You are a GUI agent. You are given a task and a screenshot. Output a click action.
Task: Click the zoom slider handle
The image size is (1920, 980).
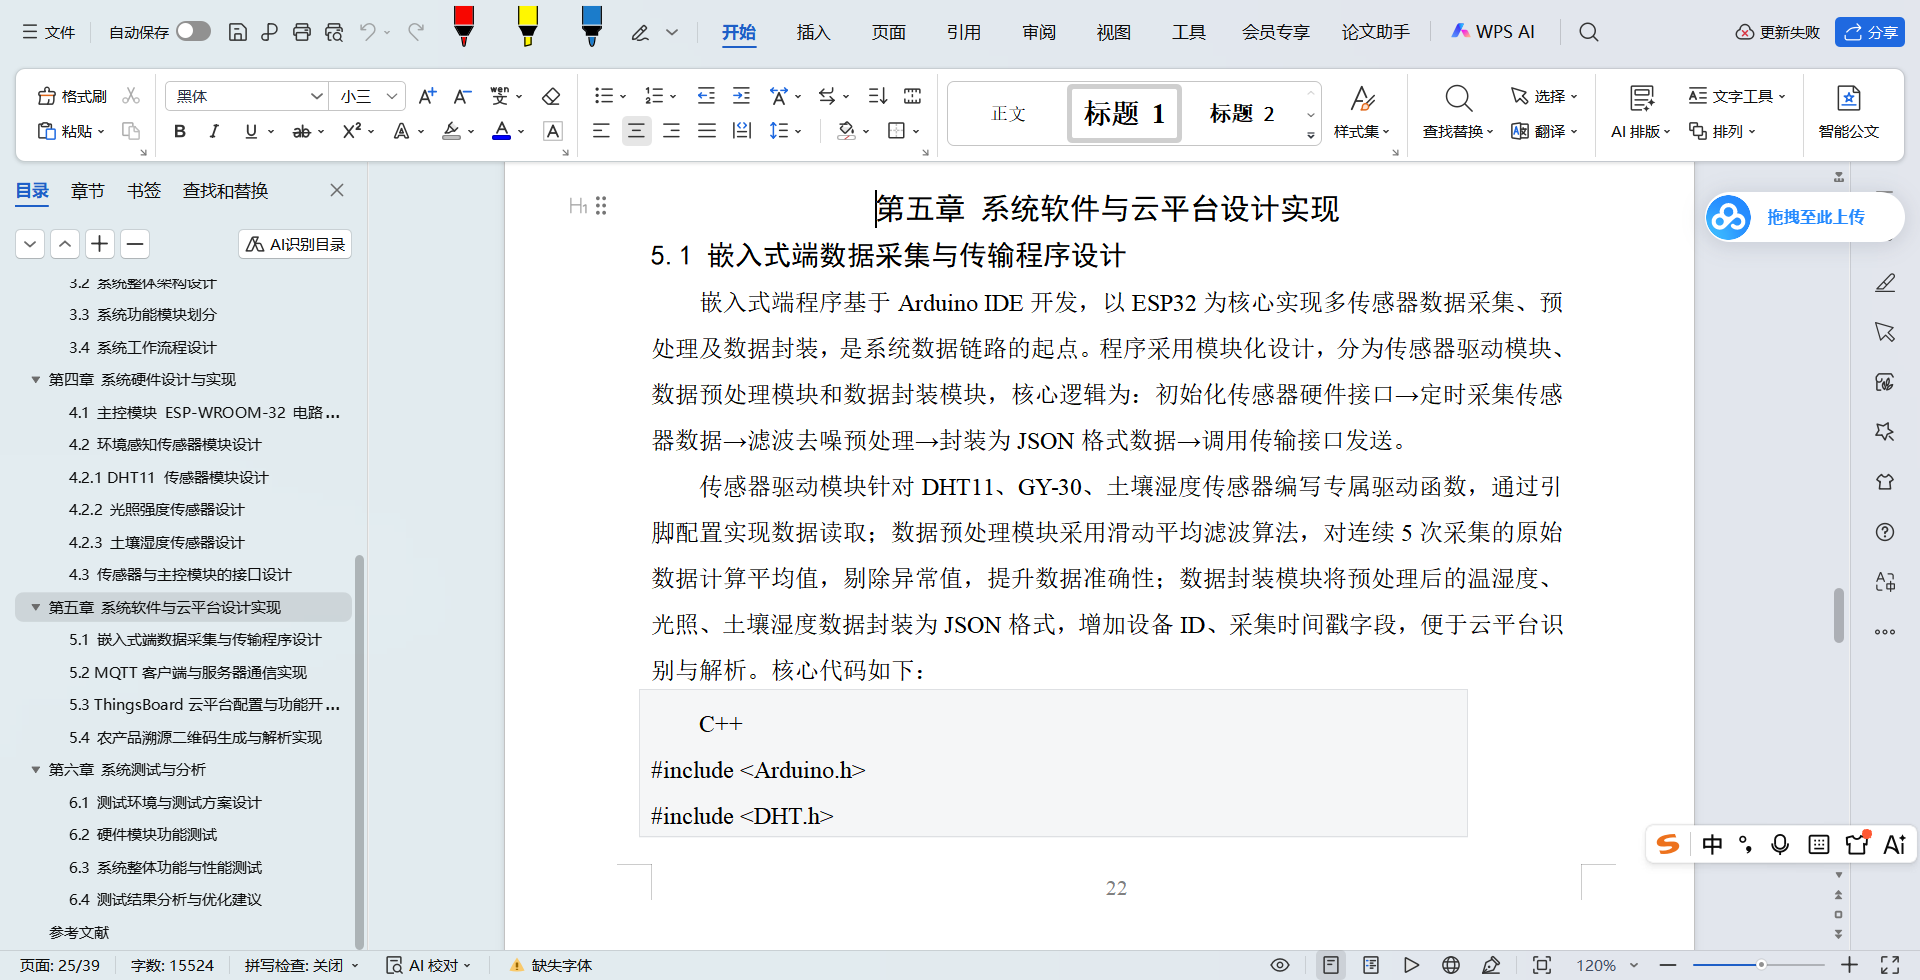[1761, 965]
